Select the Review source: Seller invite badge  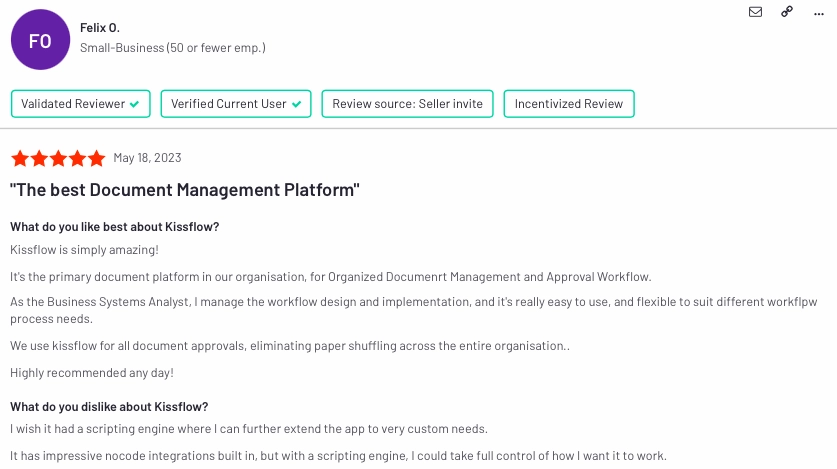[407, 104]
